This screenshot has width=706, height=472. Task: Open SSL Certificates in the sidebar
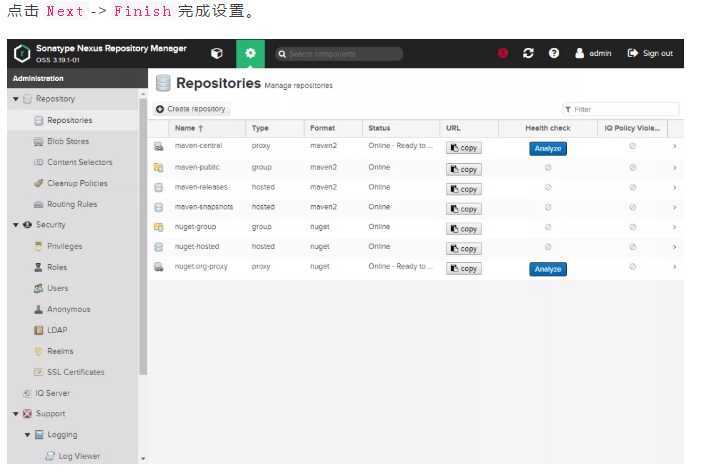pyautogui.click(x=76, y=372)
